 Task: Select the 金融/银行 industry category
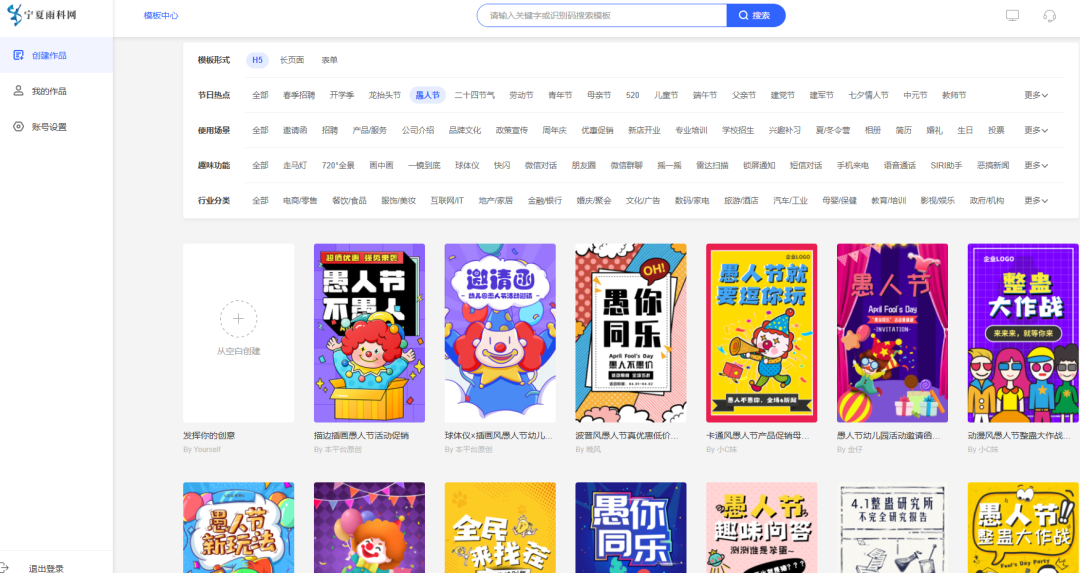tap(545, 200)
